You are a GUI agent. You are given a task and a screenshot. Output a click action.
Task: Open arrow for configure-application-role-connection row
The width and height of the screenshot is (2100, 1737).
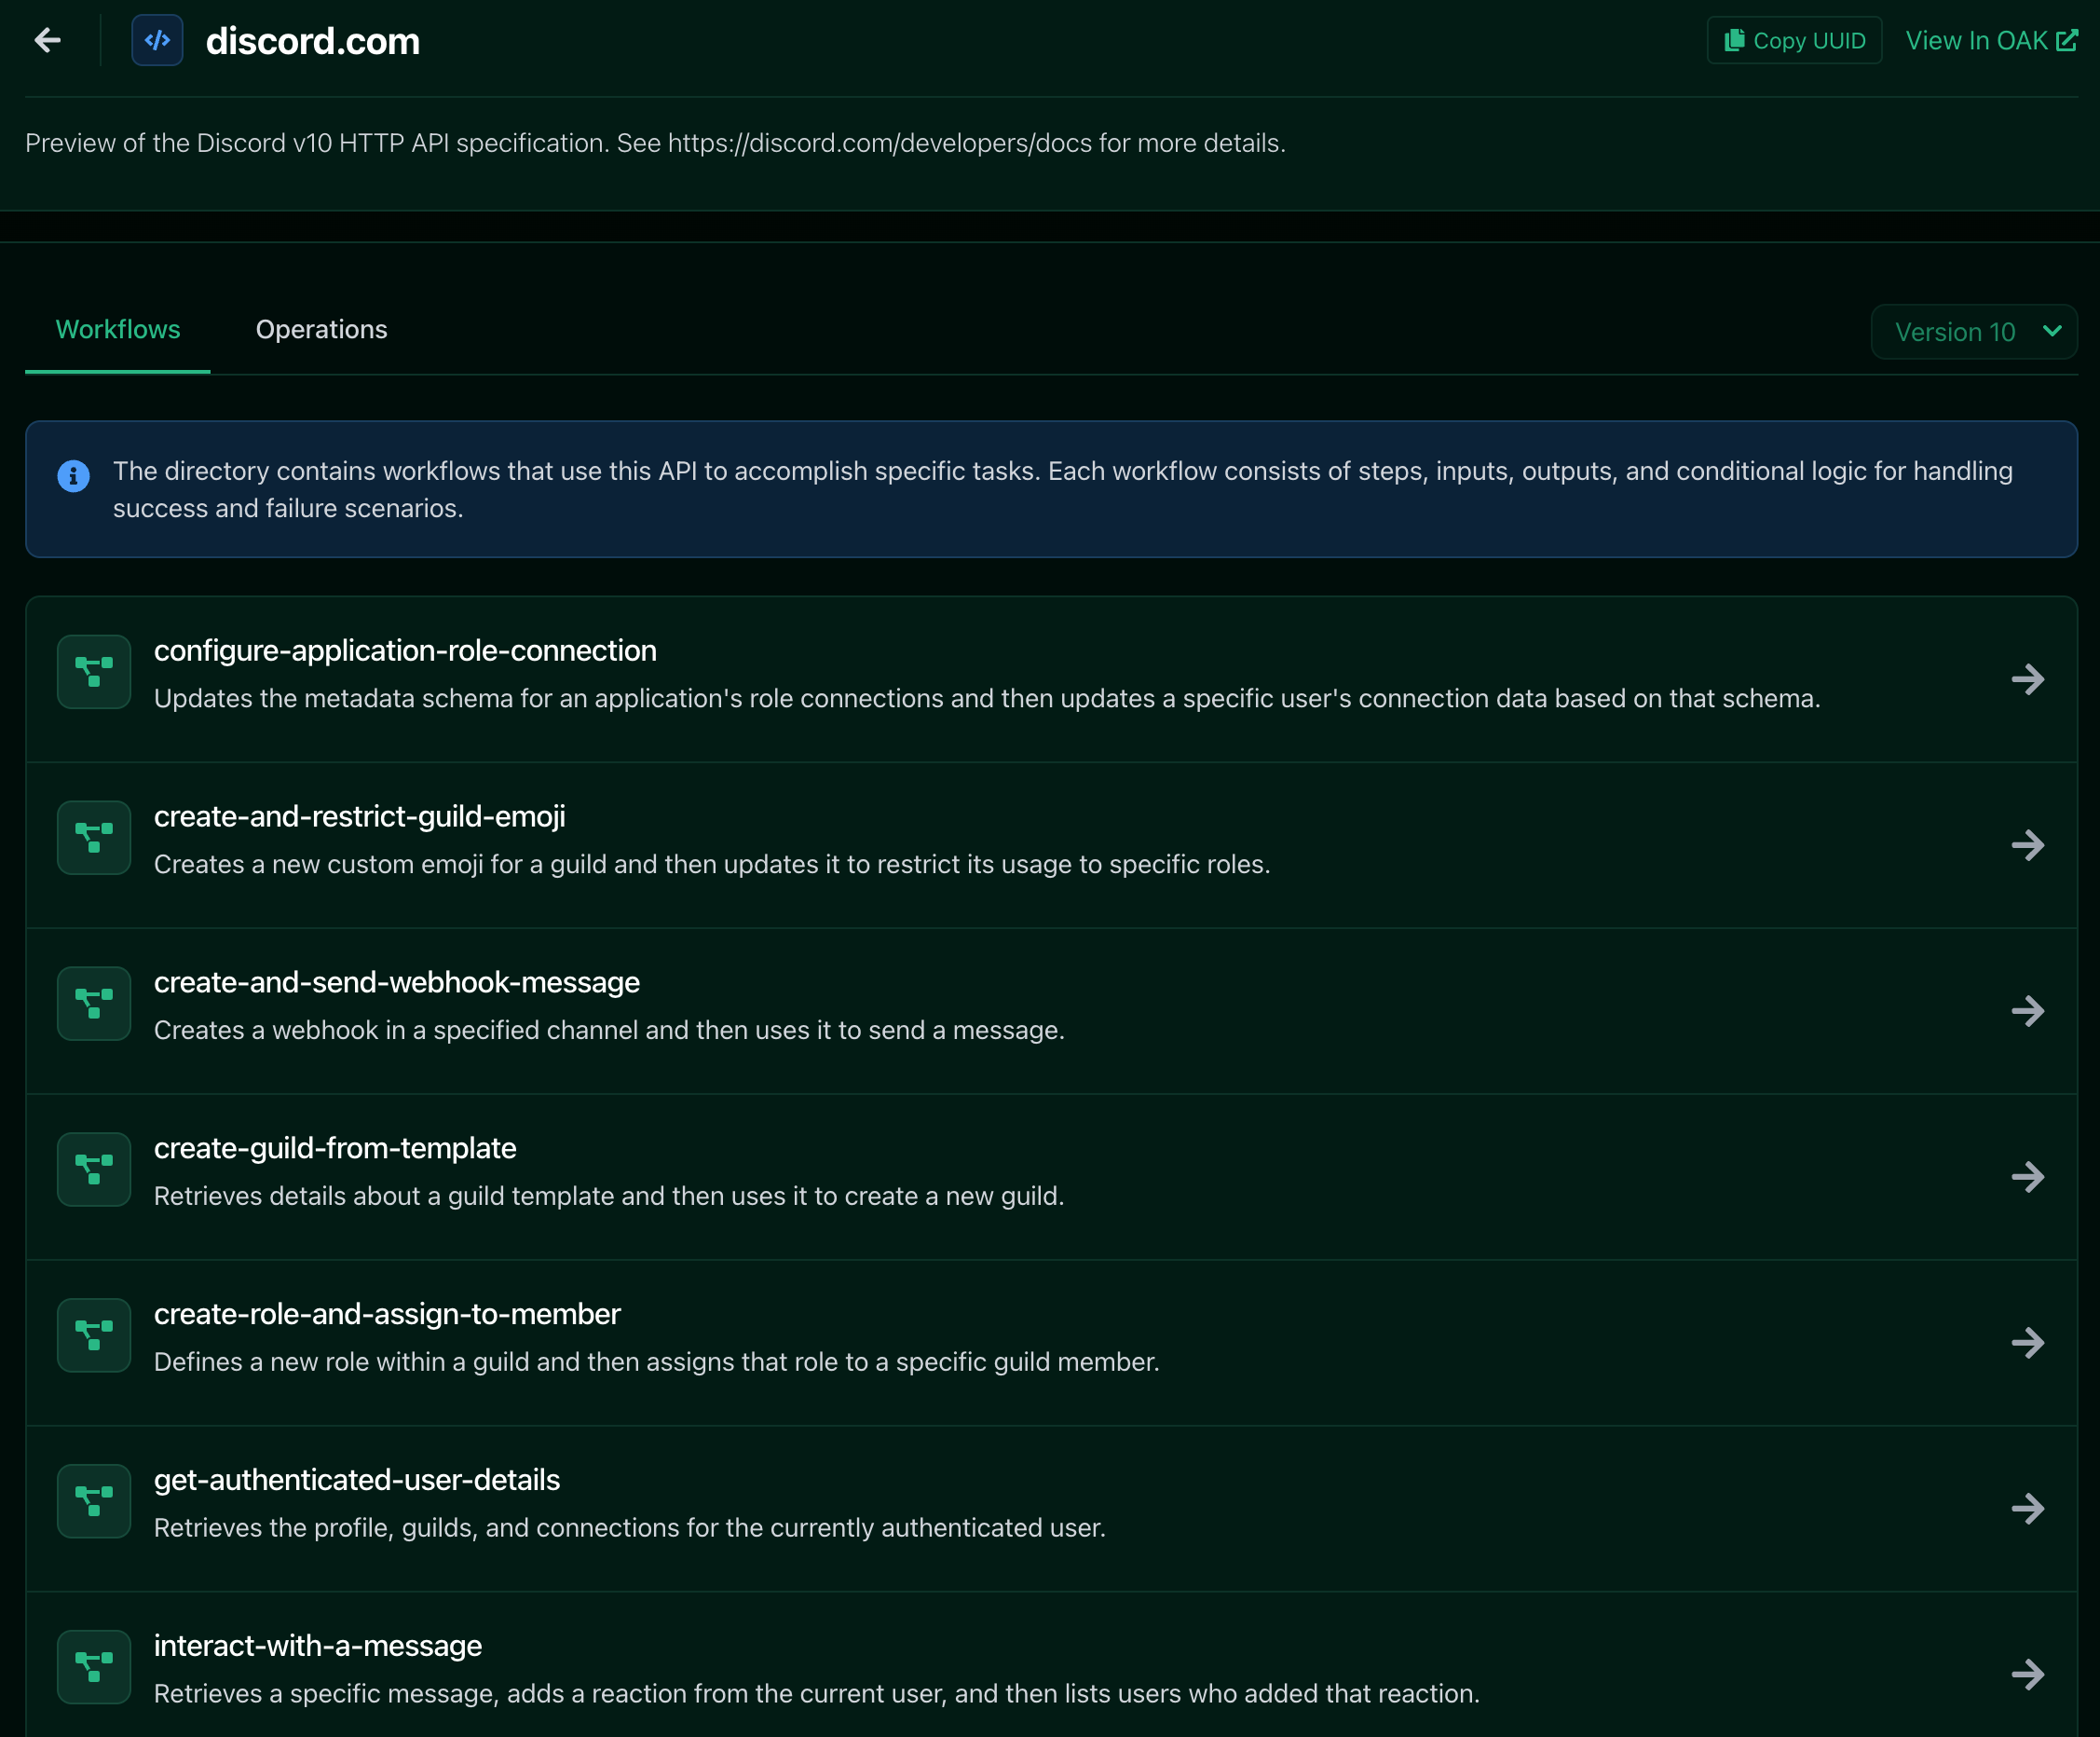(2028, 680)
